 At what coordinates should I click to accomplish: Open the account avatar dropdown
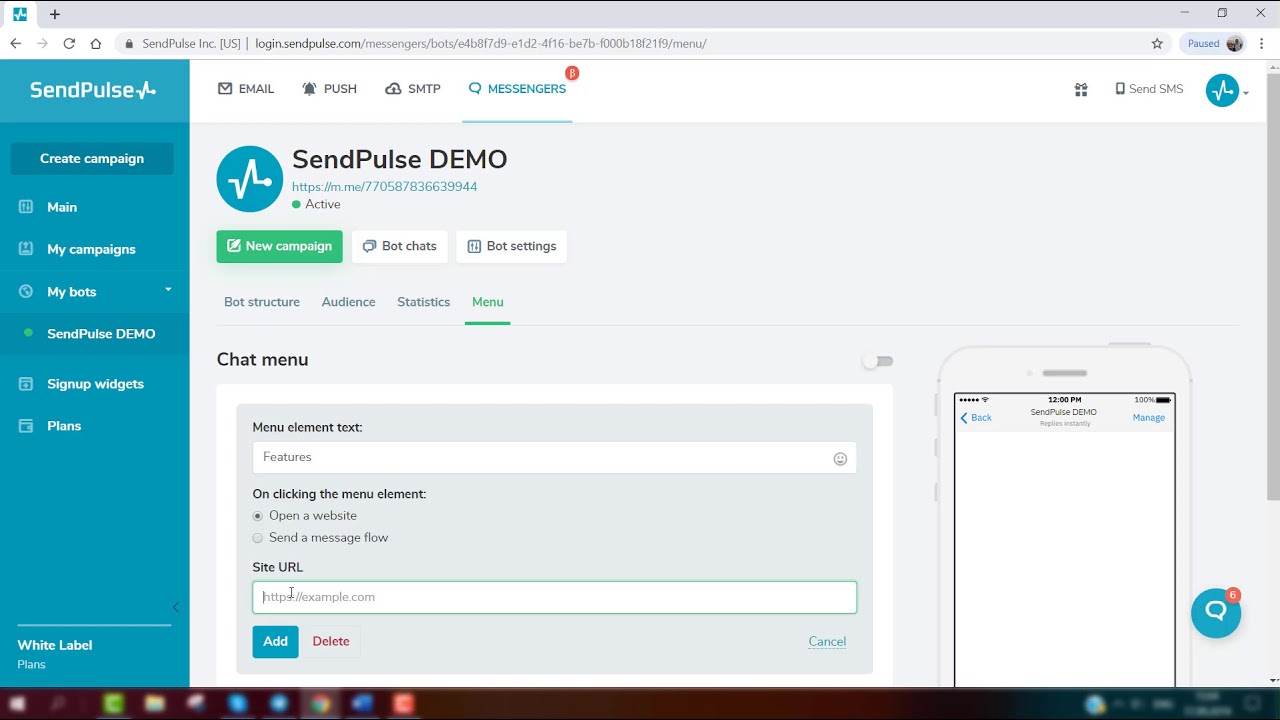pyautogui.click(x=1227, y=91)
